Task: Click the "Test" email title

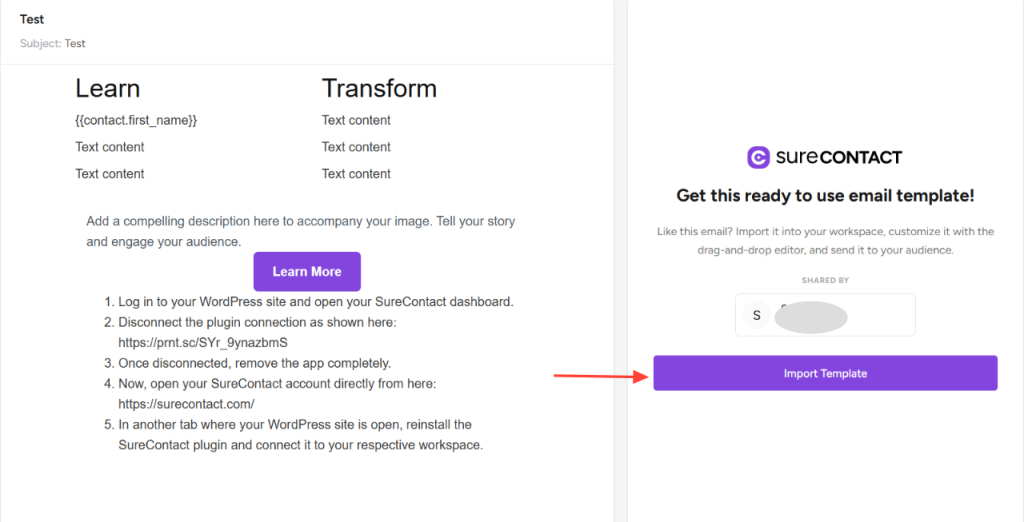Action: tap(32, 19)
